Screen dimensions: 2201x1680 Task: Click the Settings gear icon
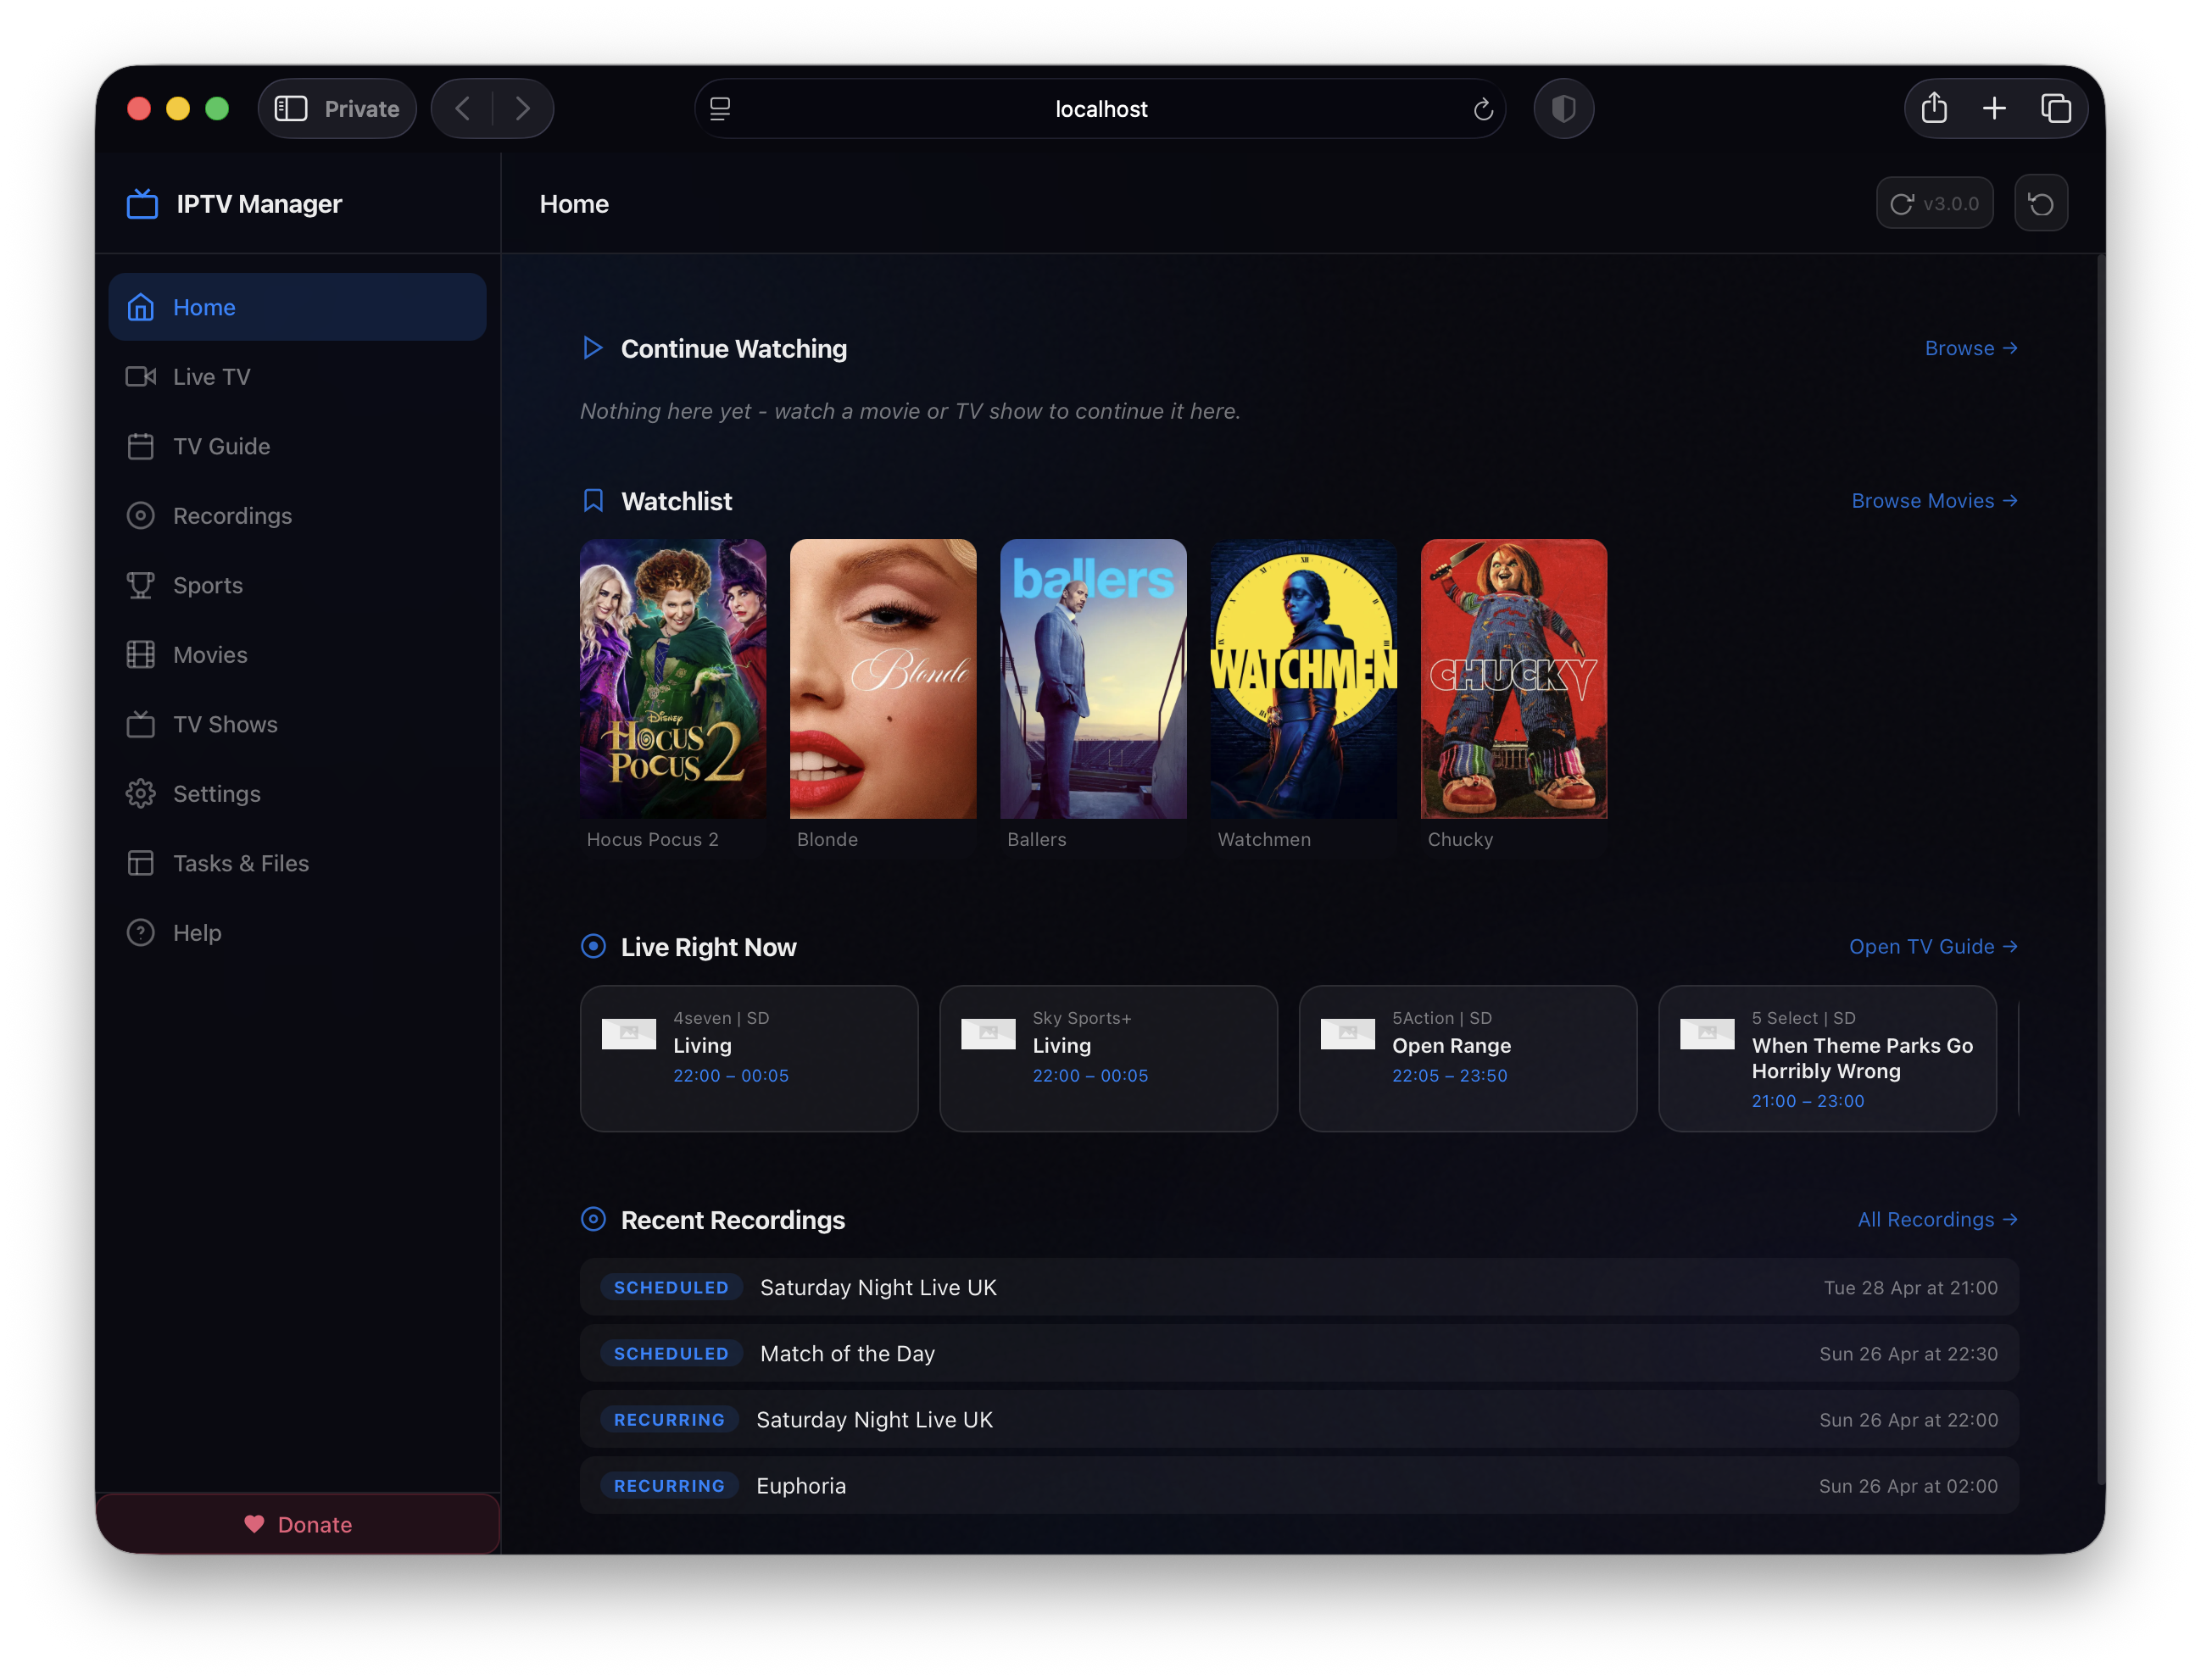(141, 794)
